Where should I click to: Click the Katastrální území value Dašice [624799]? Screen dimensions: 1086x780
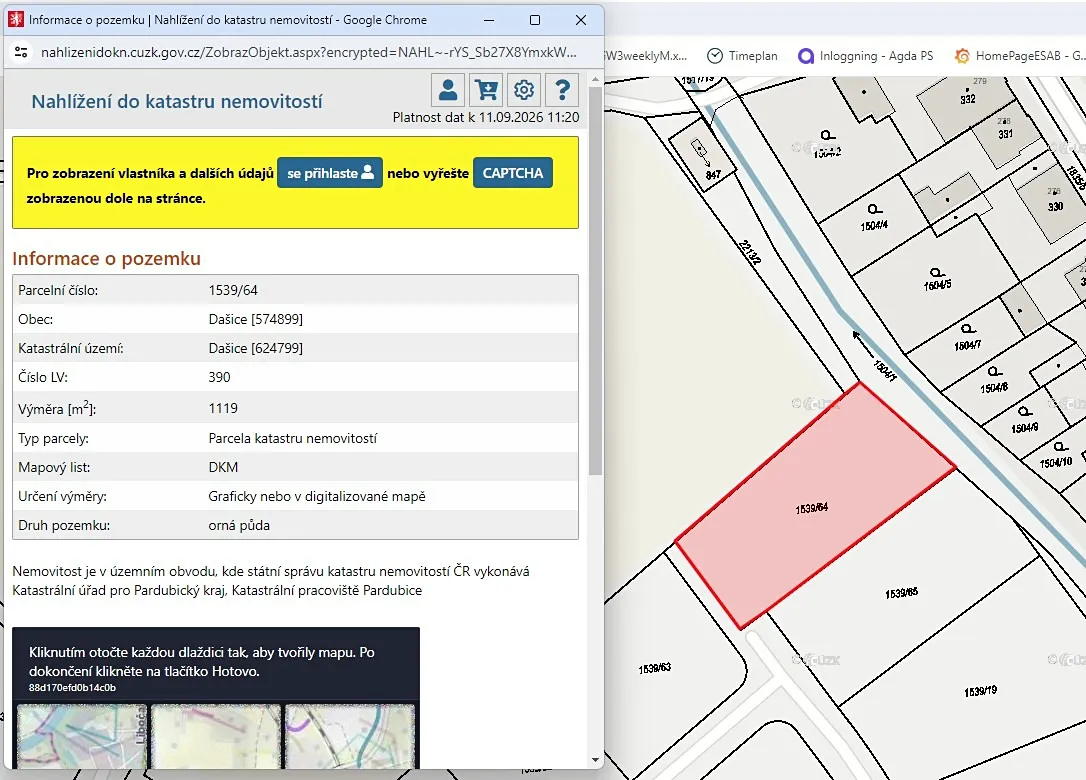[256, 348]
